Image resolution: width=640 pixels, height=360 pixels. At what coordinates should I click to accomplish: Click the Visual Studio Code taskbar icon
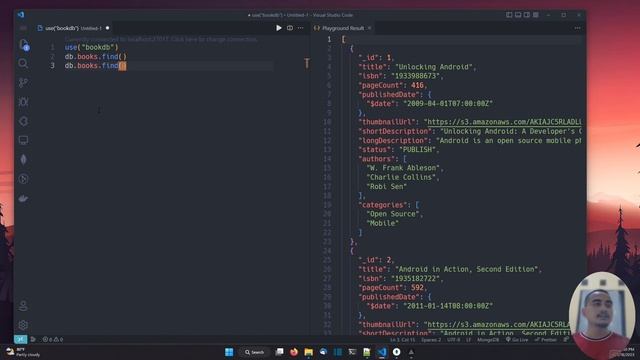point(382,352)
